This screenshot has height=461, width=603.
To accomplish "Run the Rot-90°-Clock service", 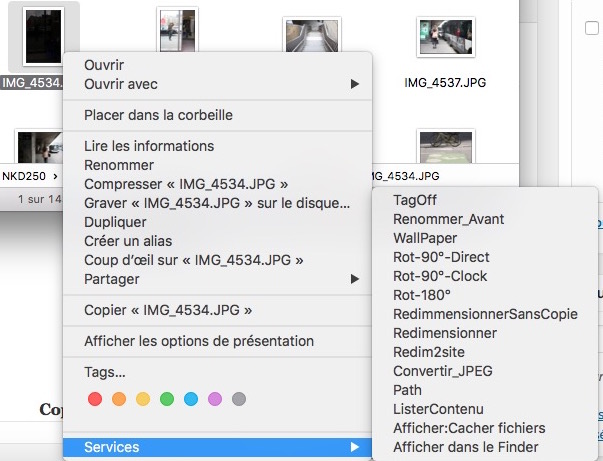I will pyautogui.click(x=440, y=276).
